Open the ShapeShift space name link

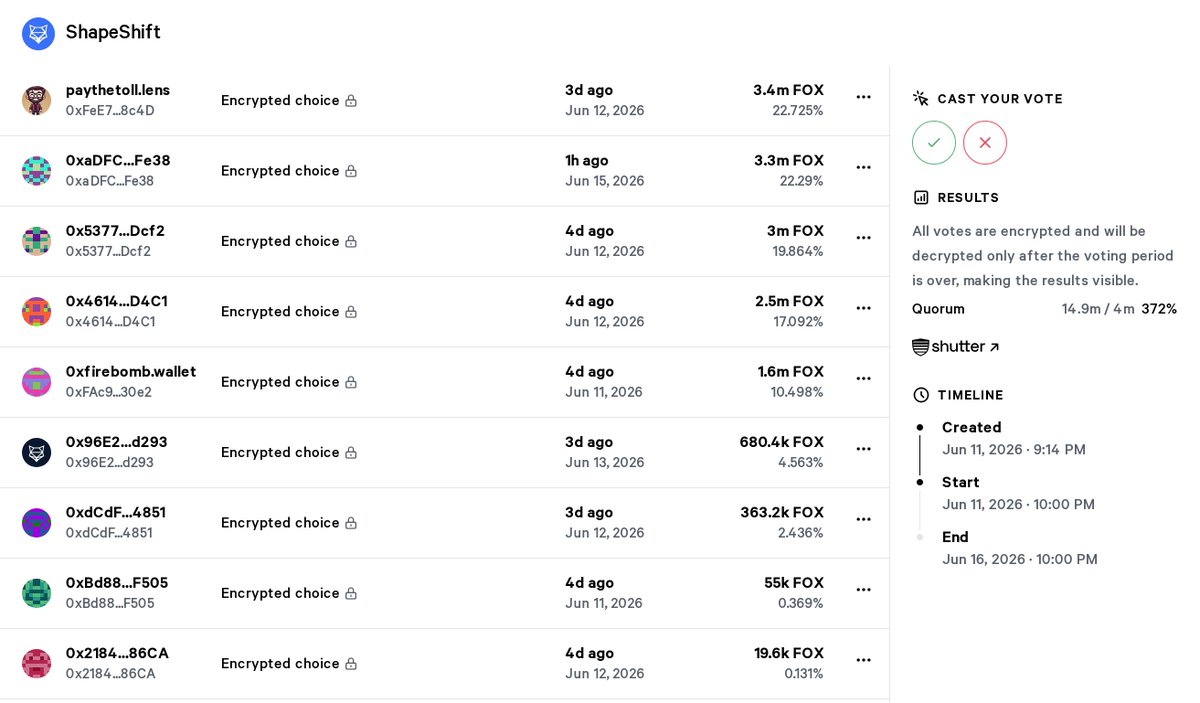click(113, 32)
